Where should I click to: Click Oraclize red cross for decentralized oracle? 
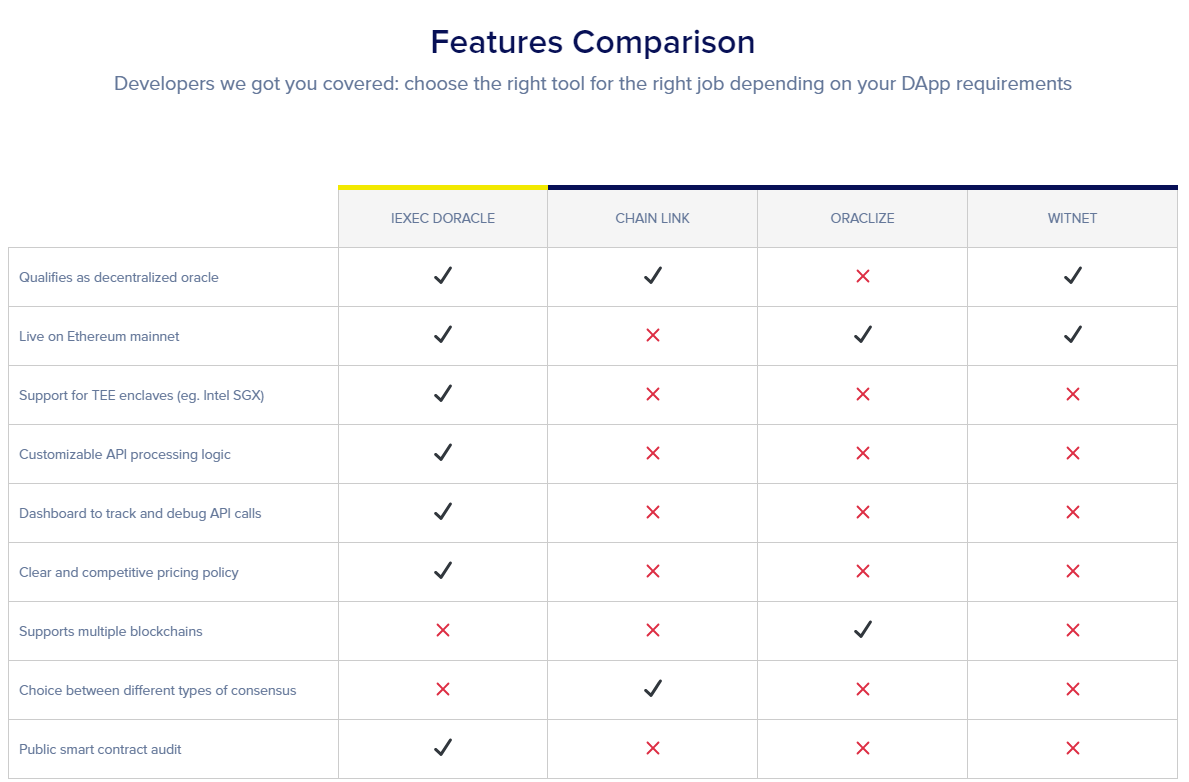pyautogui.click(x=862, y=276)
